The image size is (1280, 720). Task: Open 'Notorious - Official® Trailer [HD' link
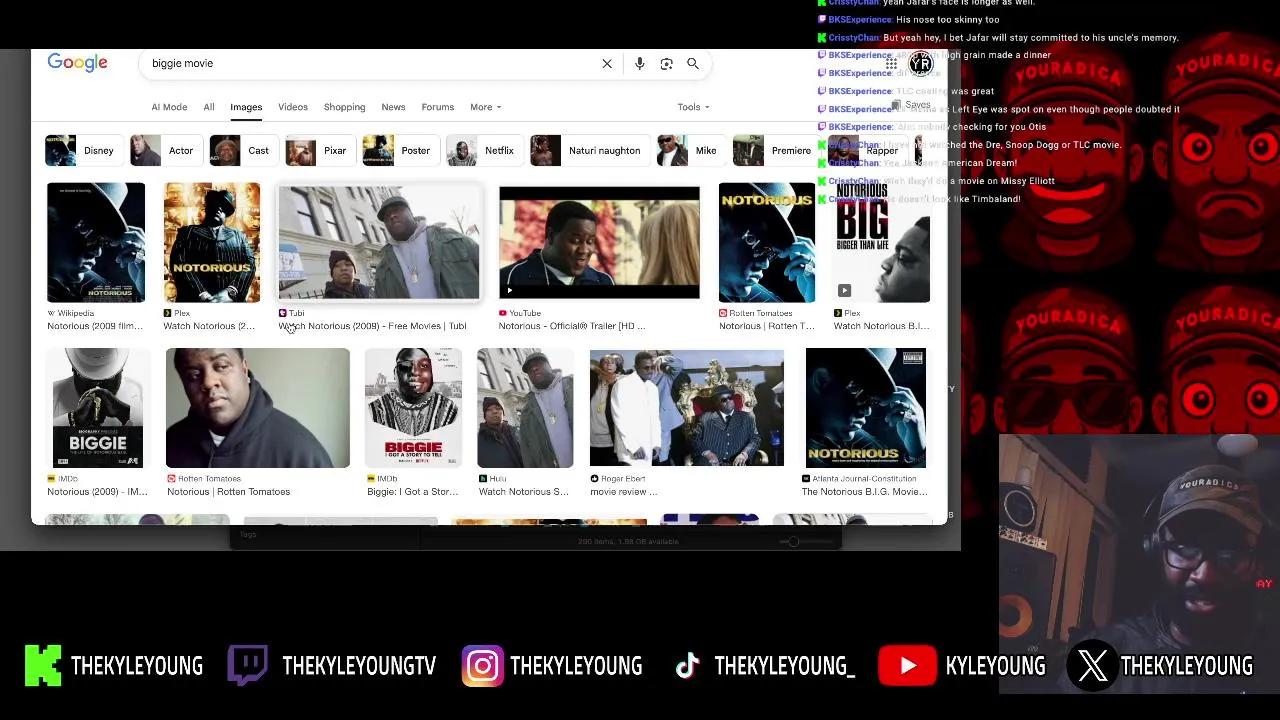pos(572,326)
